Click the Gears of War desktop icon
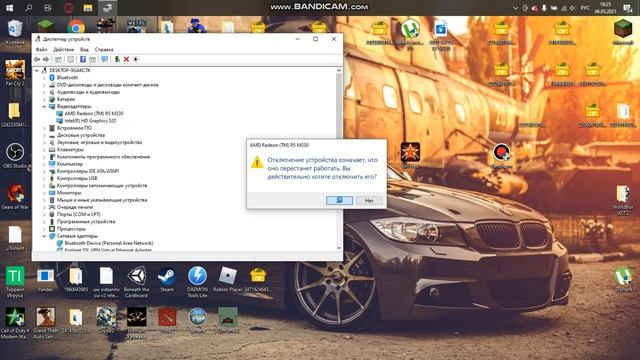The image size is (640, 360). [x=15, y=196]
